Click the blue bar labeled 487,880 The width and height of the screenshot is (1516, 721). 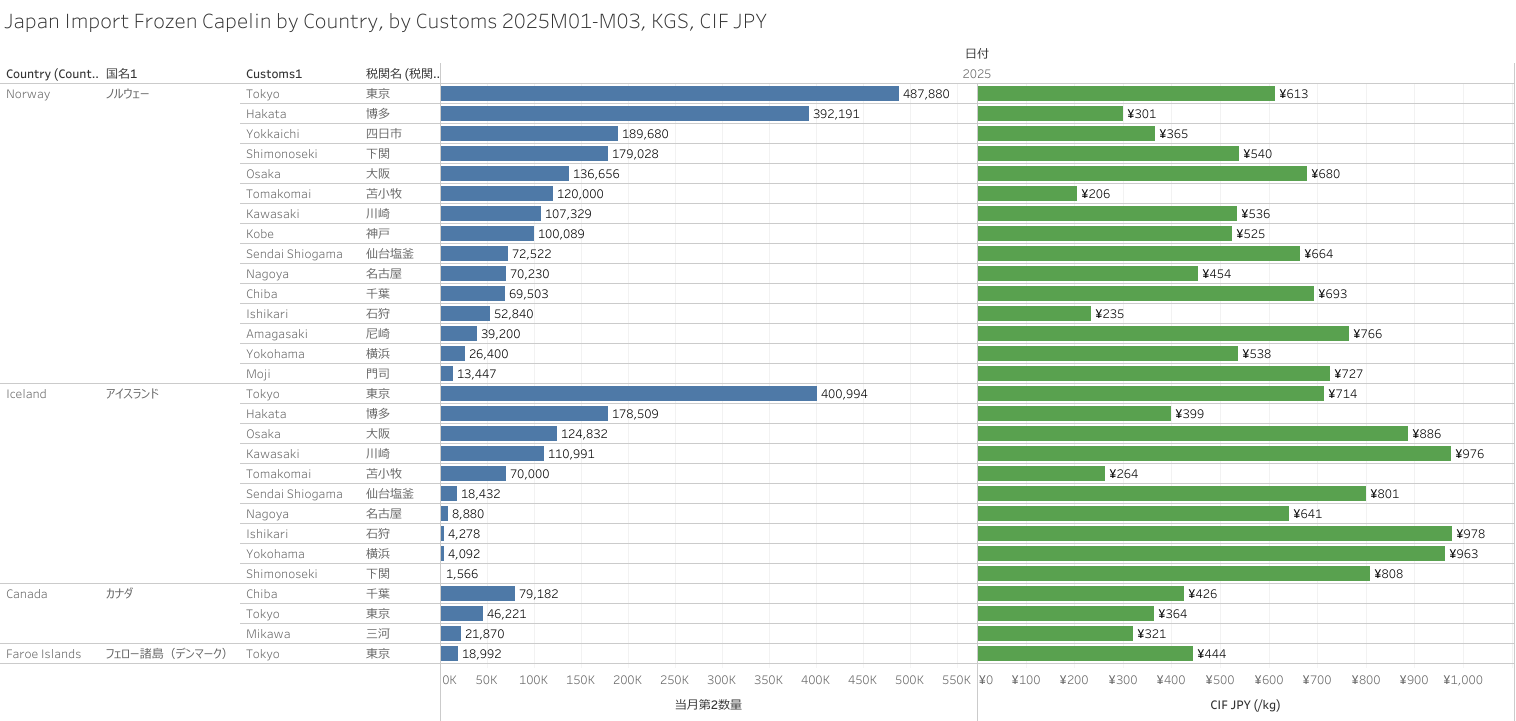coord(669,93)
